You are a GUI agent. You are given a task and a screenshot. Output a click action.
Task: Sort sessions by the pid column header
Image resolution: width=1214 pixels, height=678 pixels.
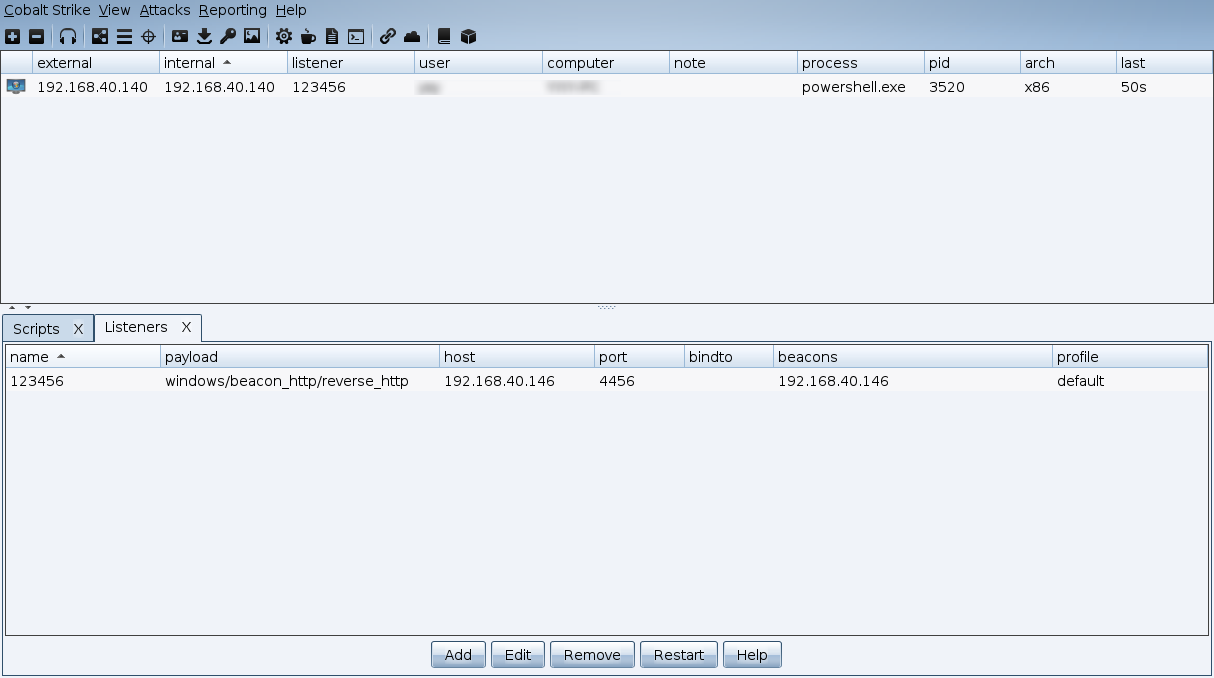tap(972, 63)
